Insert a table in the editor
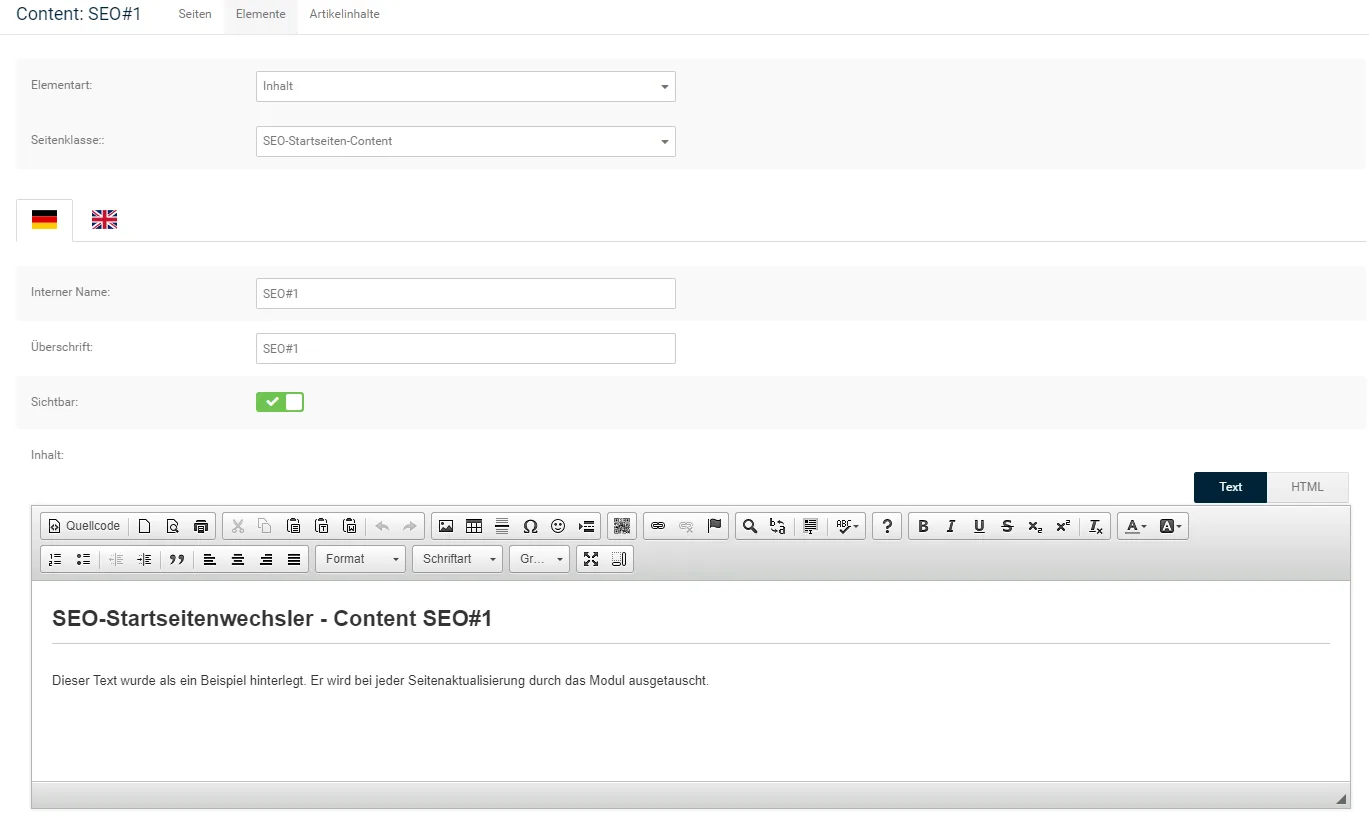The width and height of the screenshot is (1369, 818). (474, 526)
